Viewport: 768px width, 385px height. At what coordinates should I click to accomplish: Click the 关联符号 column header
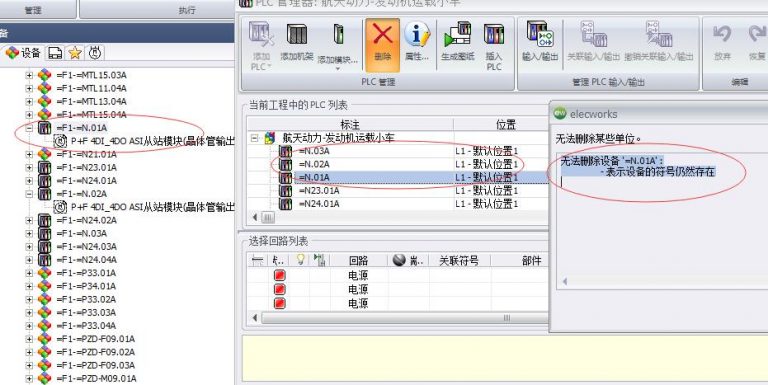pos(459,261)
